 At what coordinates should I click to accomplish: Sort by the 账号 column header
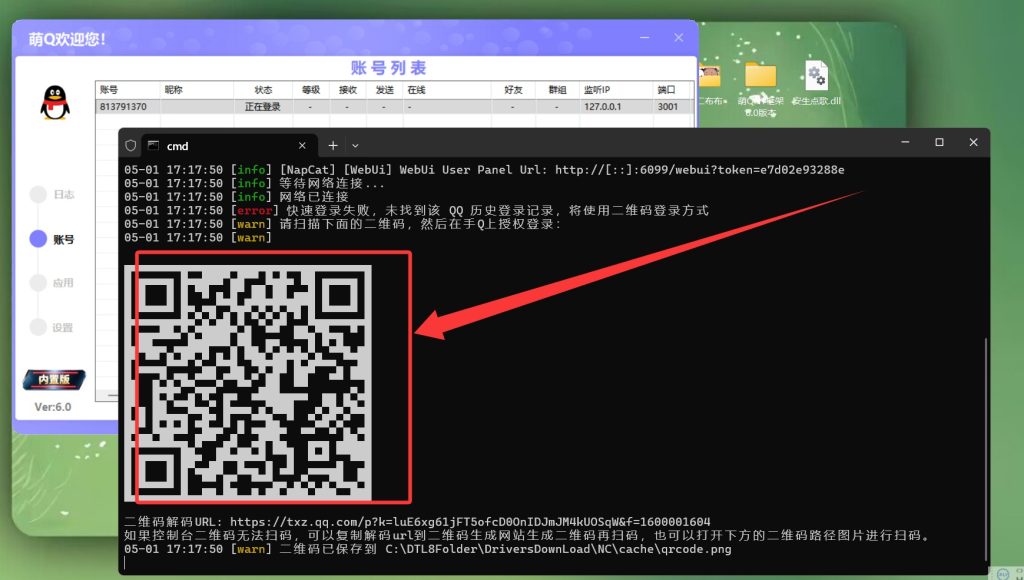128,90
